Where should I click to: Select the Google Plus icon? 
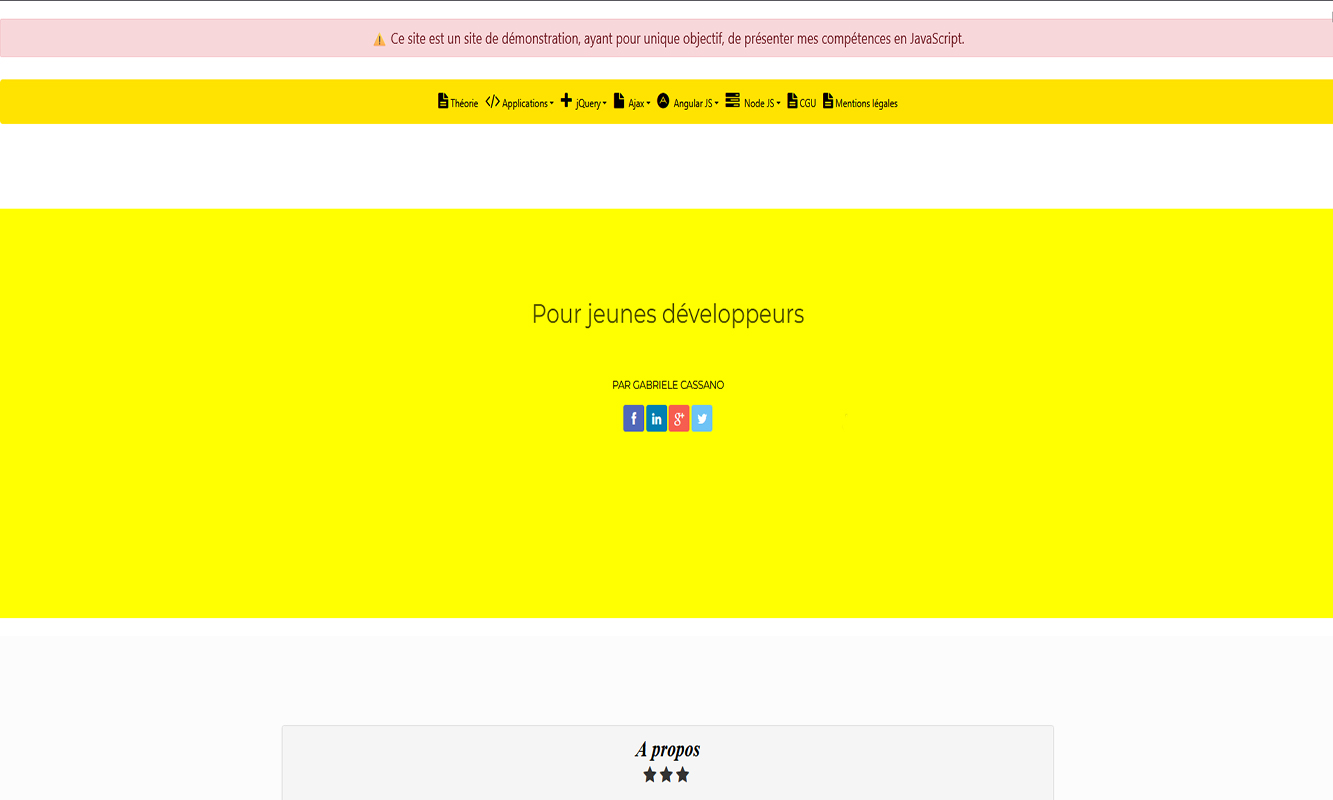click(679, 418)
